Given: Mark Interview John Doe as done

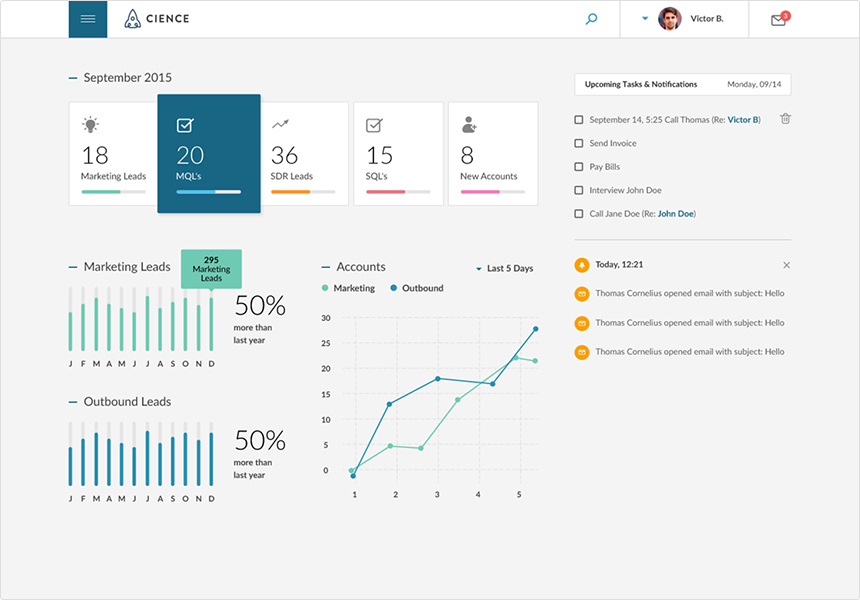Looking at the screenshot, I should (579, 190).
